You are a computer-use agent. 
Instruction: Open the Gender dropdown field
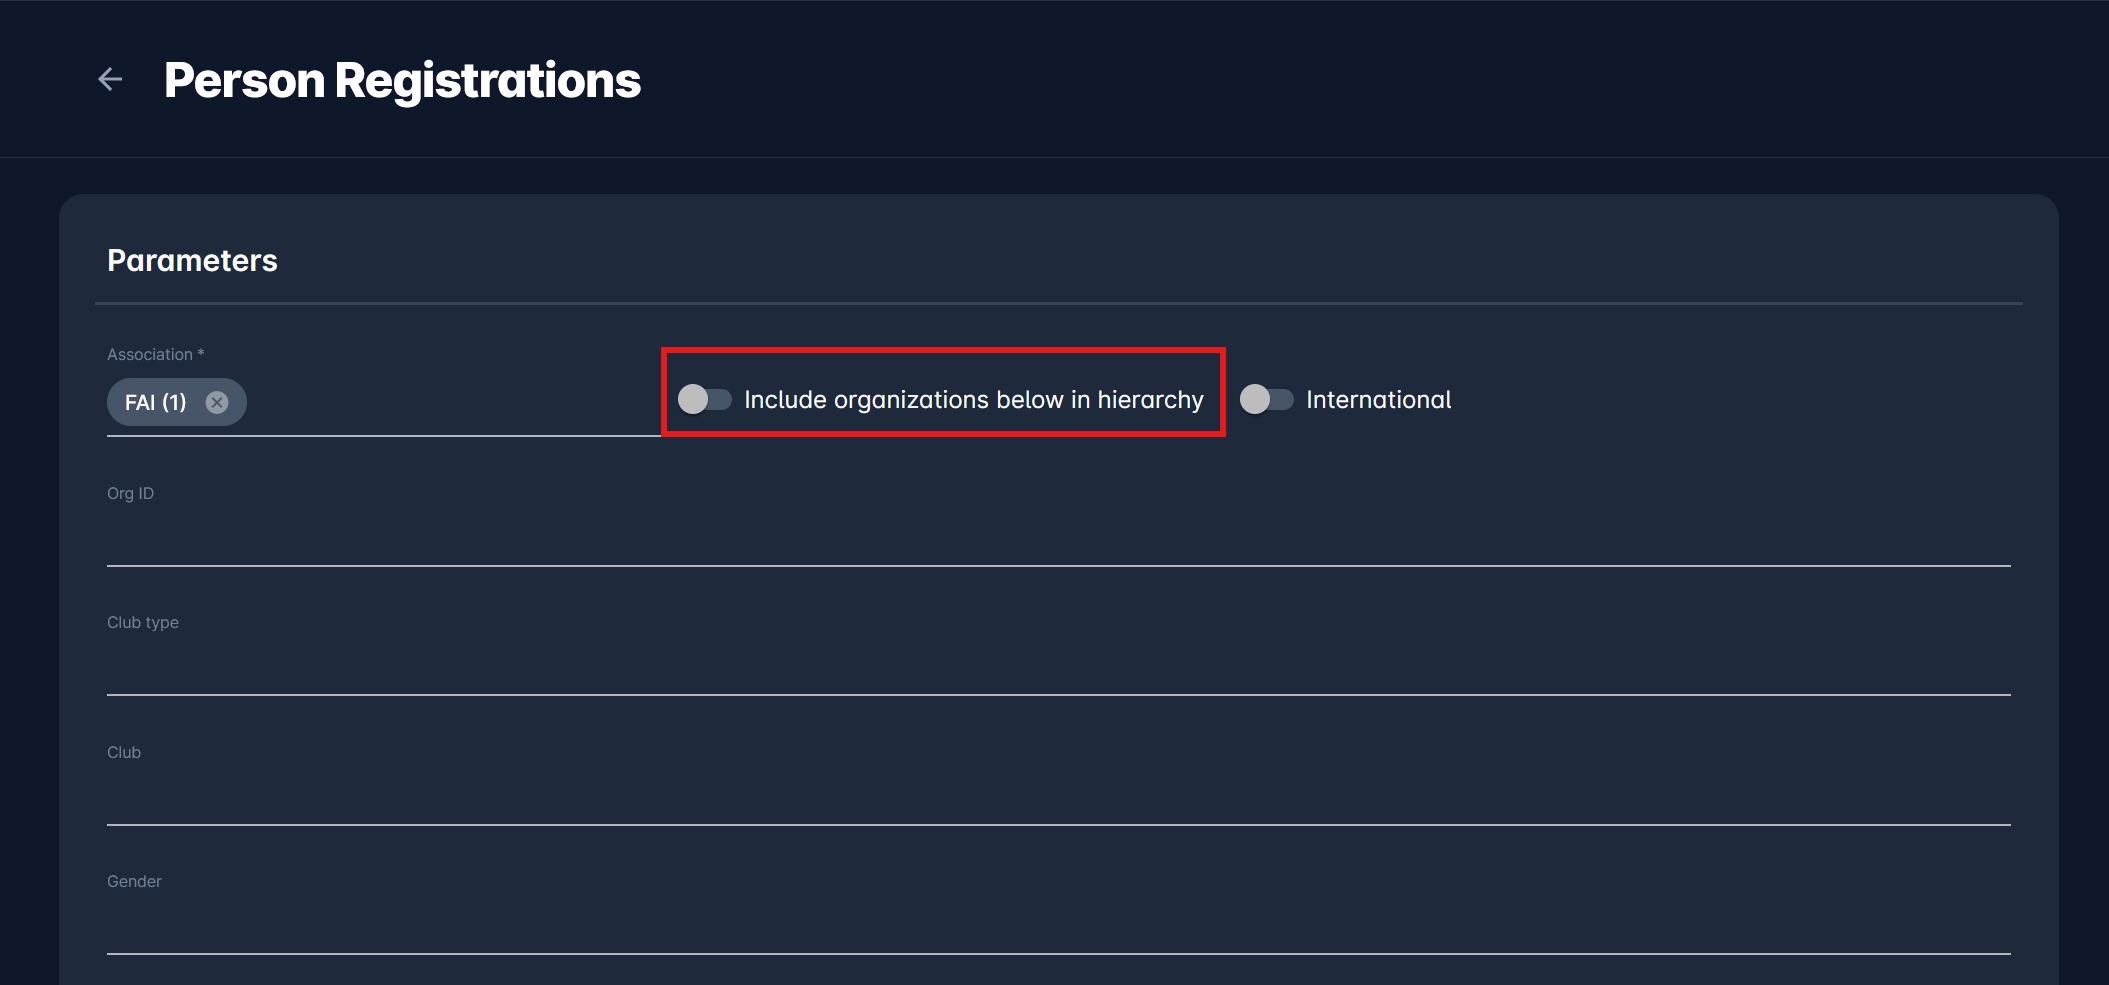(1058, 927)
